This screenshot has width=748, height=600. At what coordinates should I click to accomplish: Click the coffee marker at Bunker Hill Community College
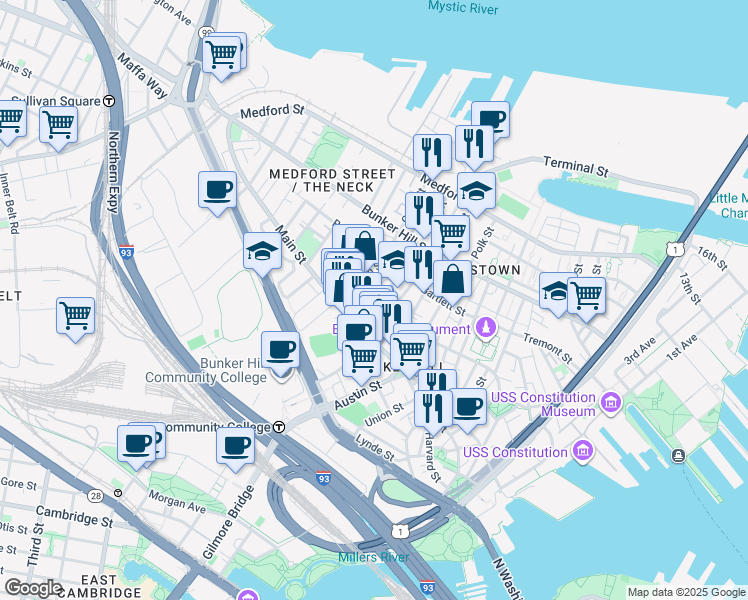click(x=280, y=354)
